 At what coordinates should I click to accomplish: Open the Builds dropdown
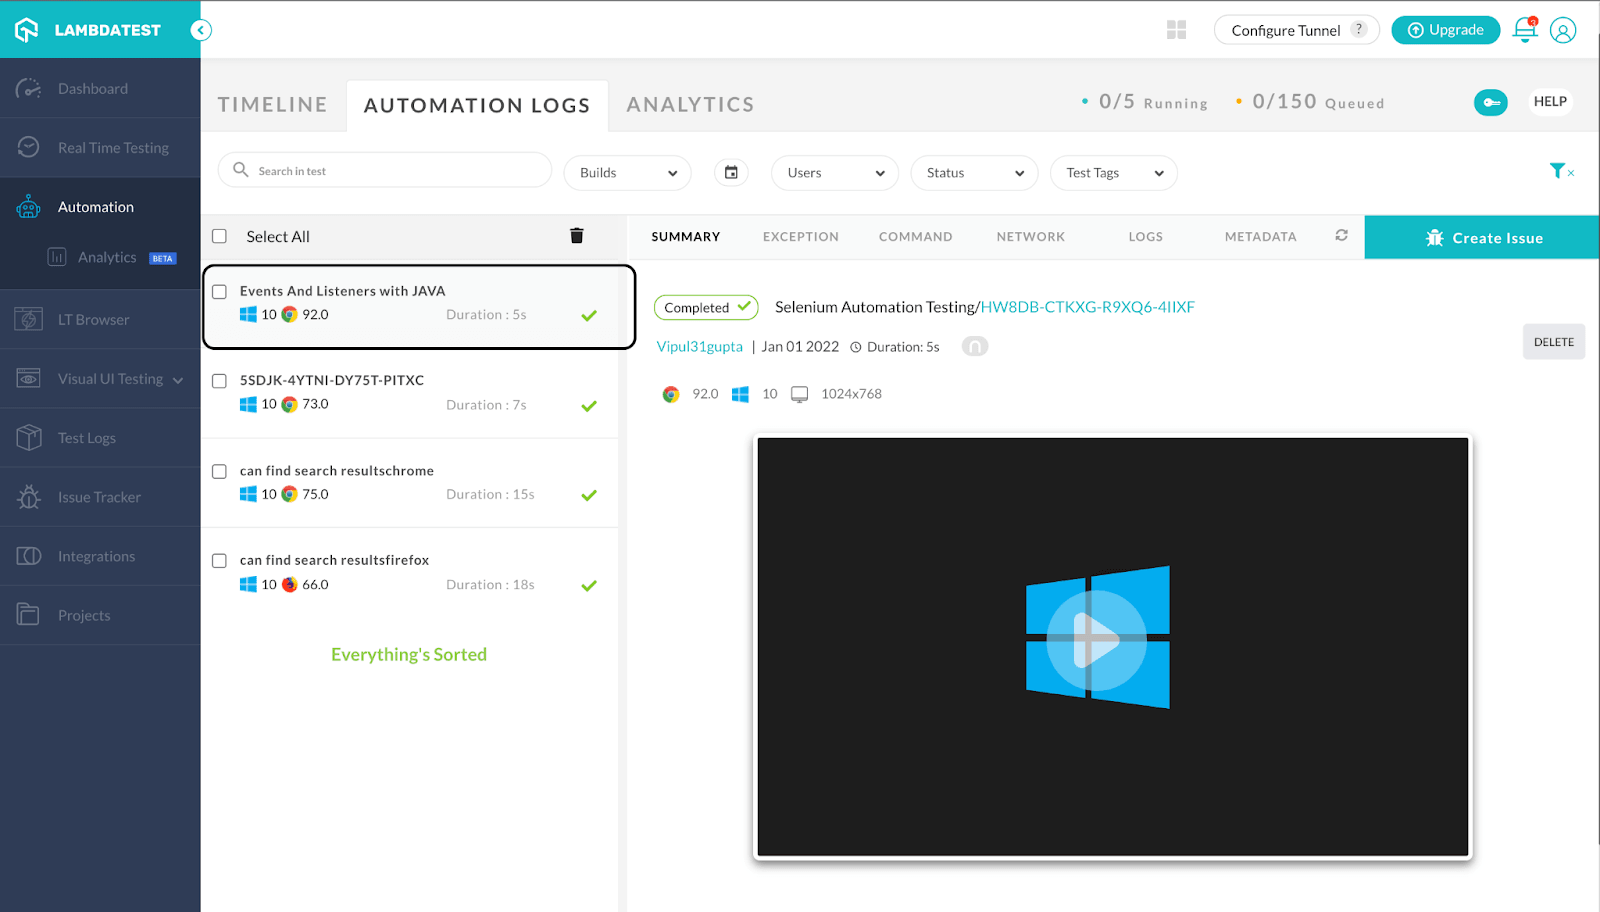[627, 172]
